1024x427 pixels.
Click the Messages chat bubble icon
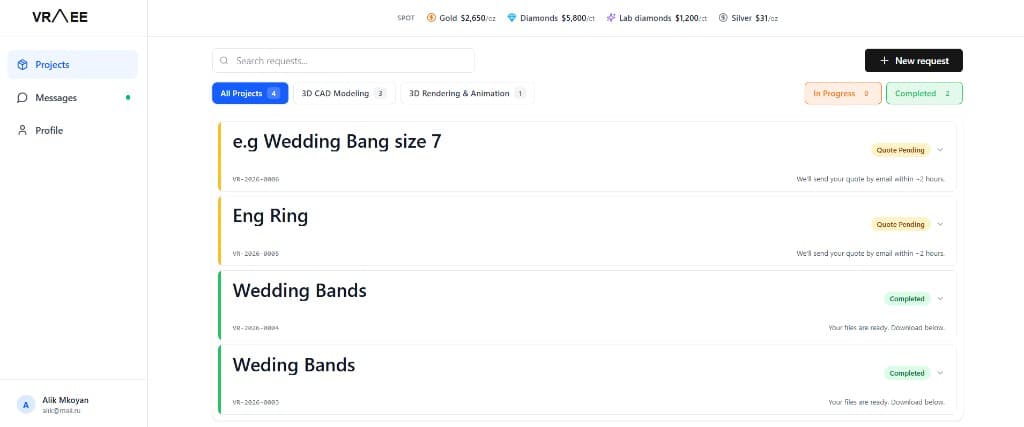click(22, 98)
